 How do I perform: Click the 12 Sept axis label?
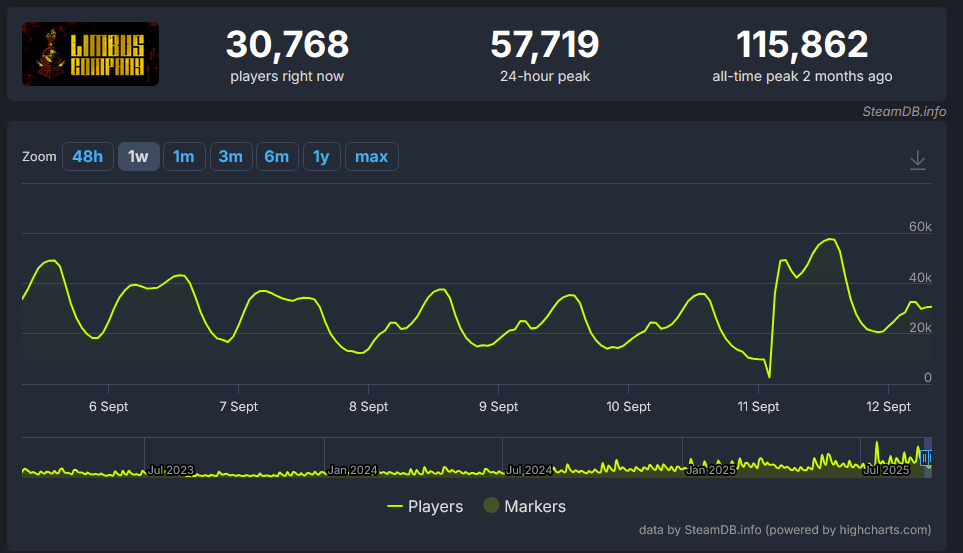point(889,406)
